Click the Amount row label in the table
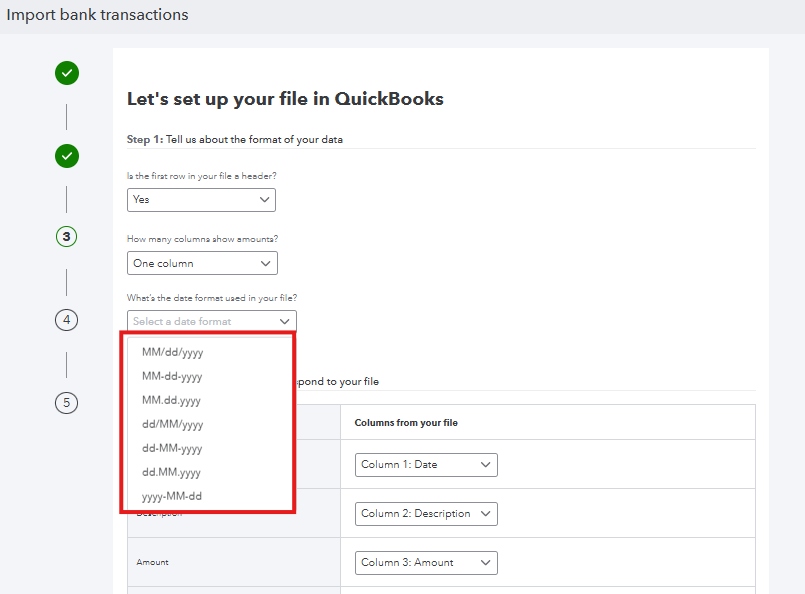 pos(152,562)
